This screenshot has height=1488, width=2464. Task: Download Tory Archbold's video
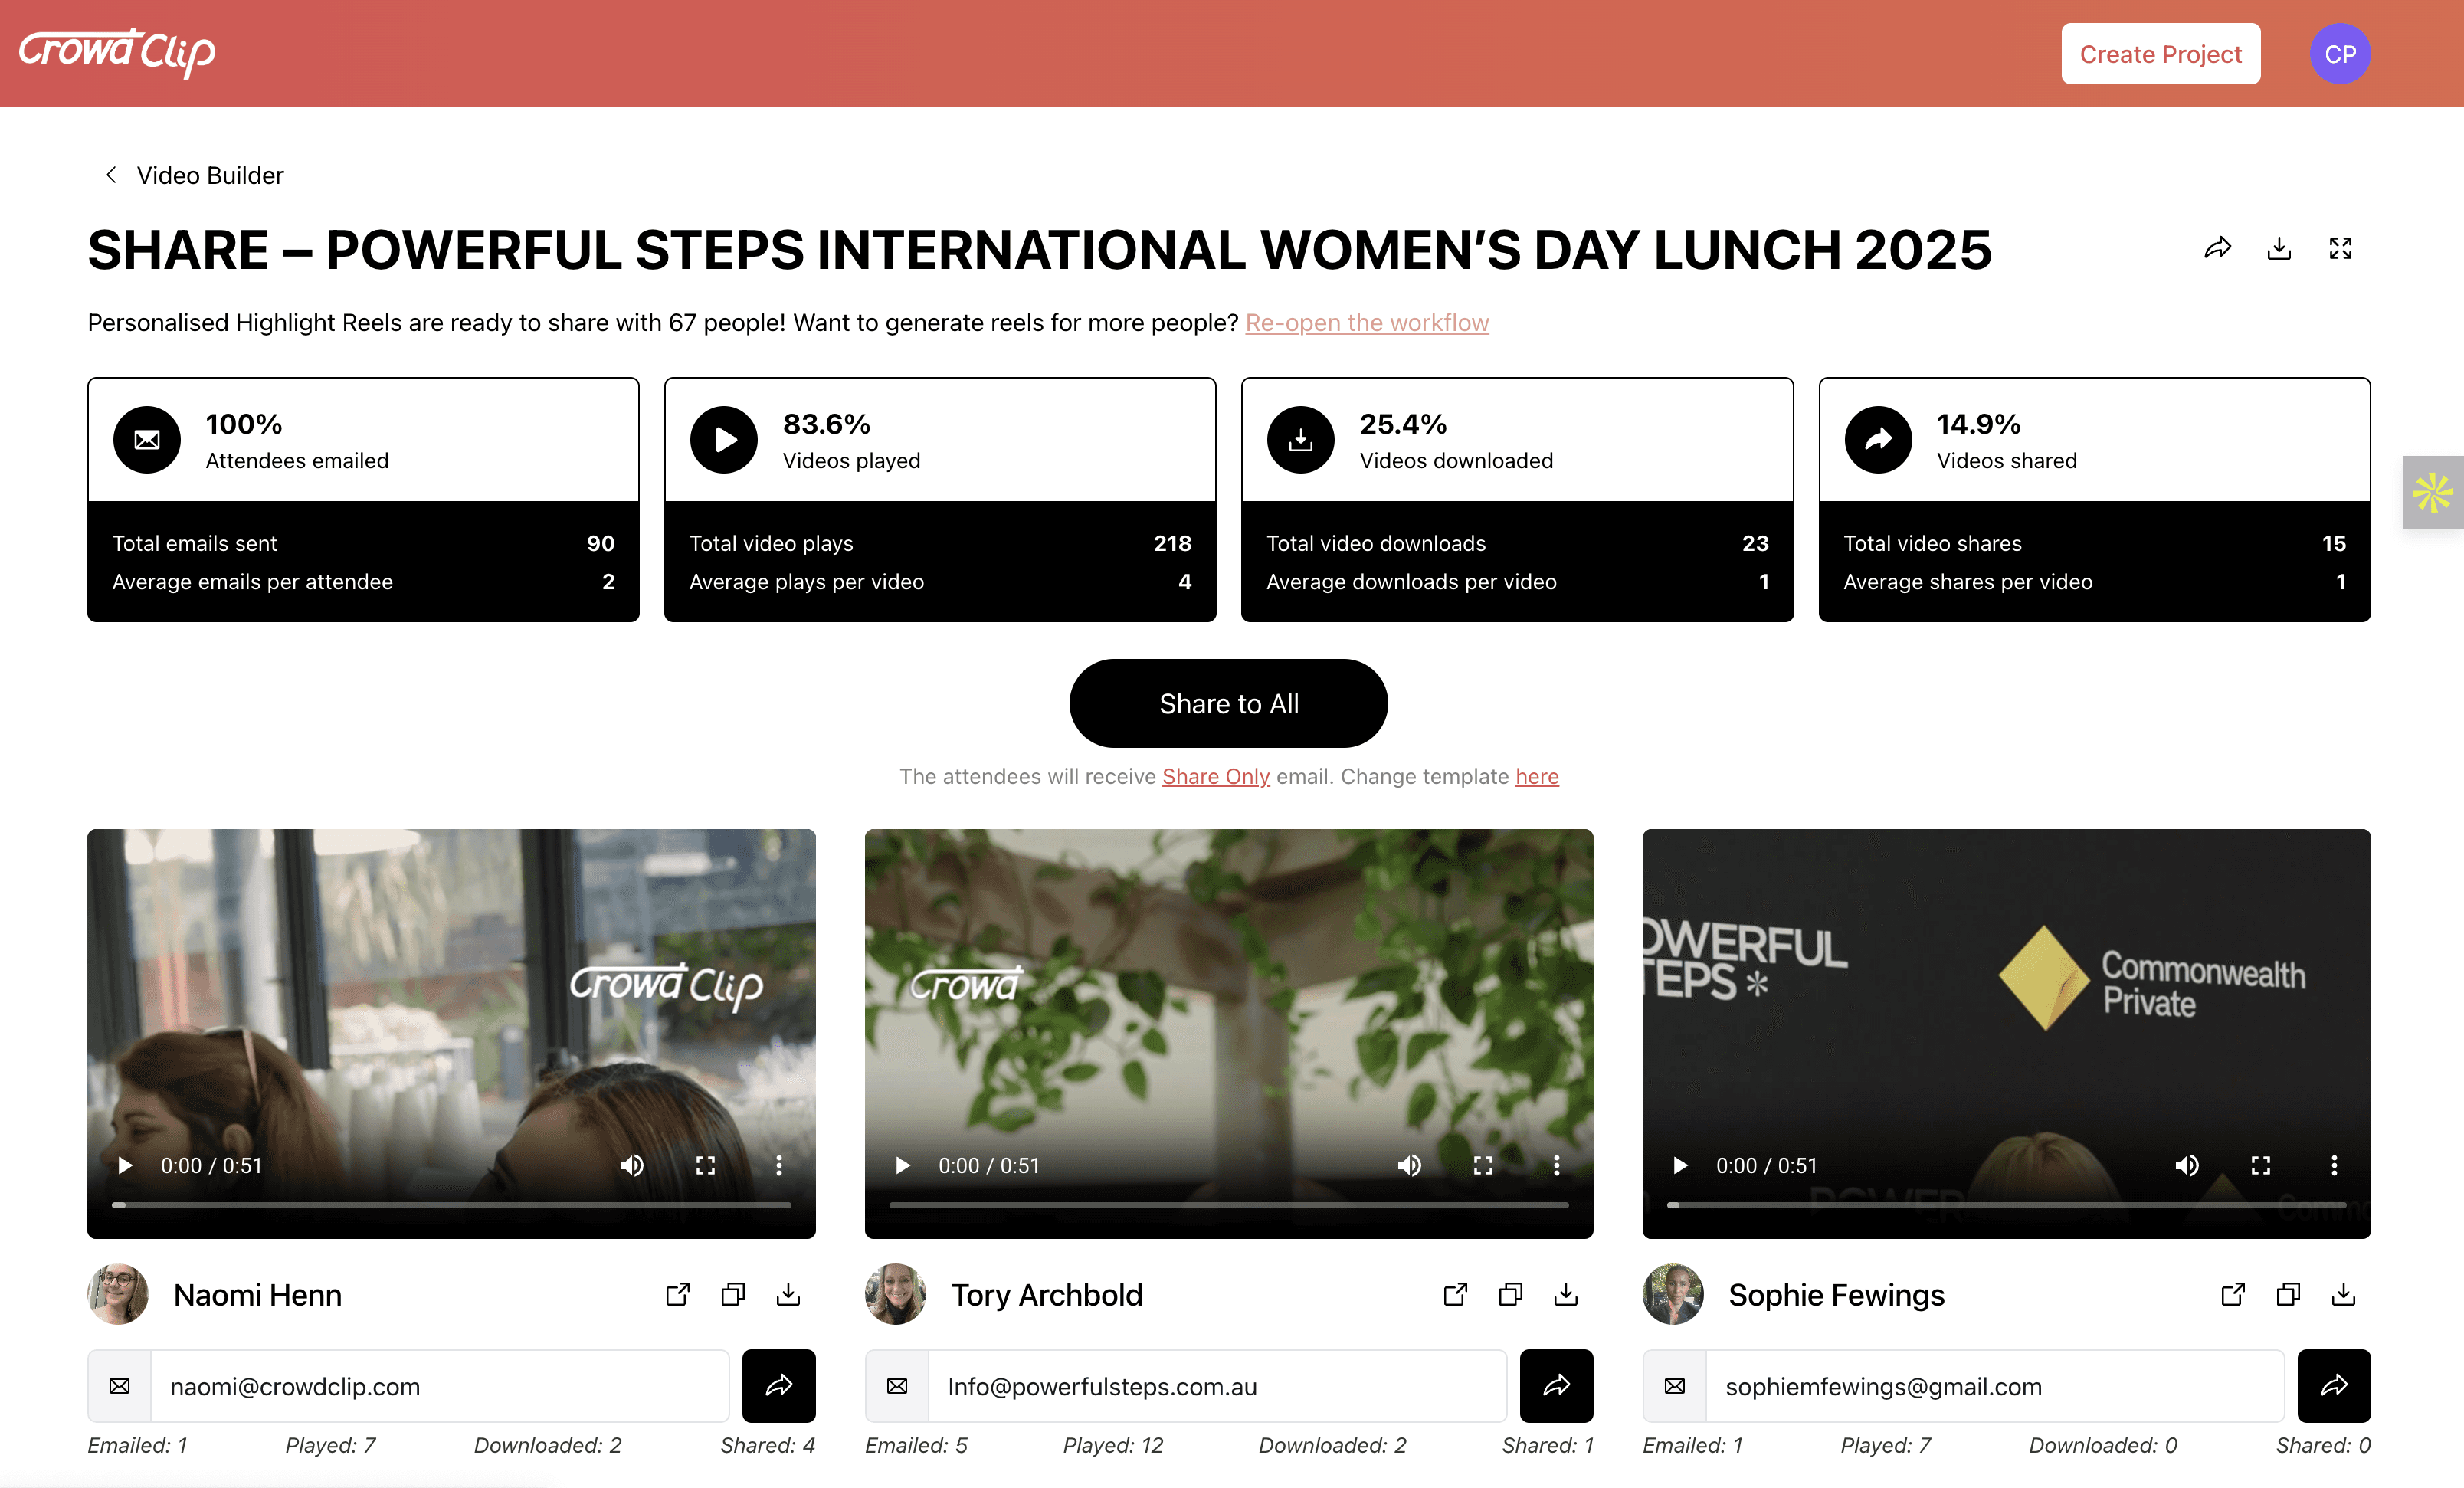pos(1566,1294)
